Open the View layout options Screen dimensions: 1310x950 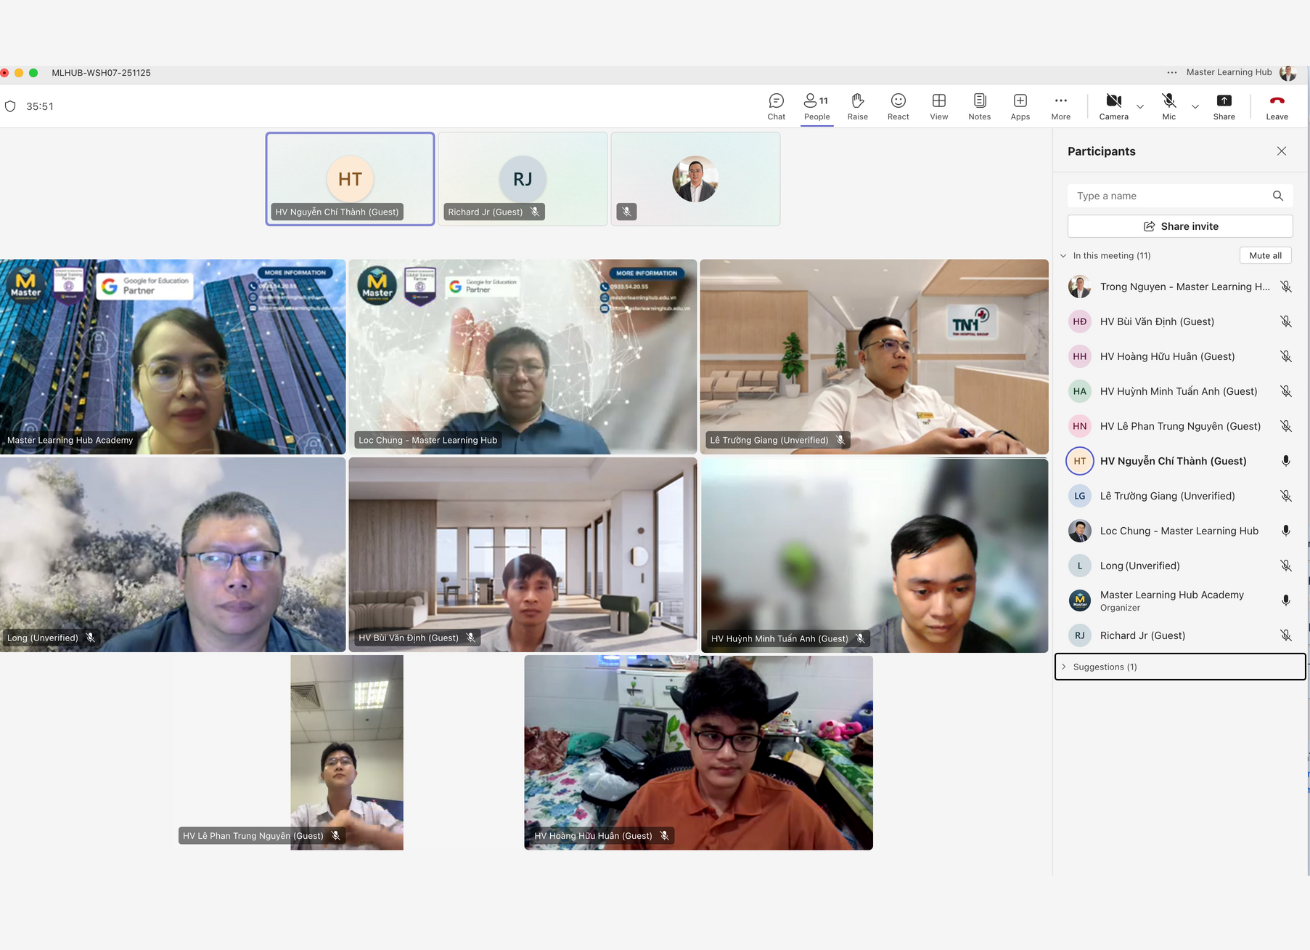click(939, 106)
